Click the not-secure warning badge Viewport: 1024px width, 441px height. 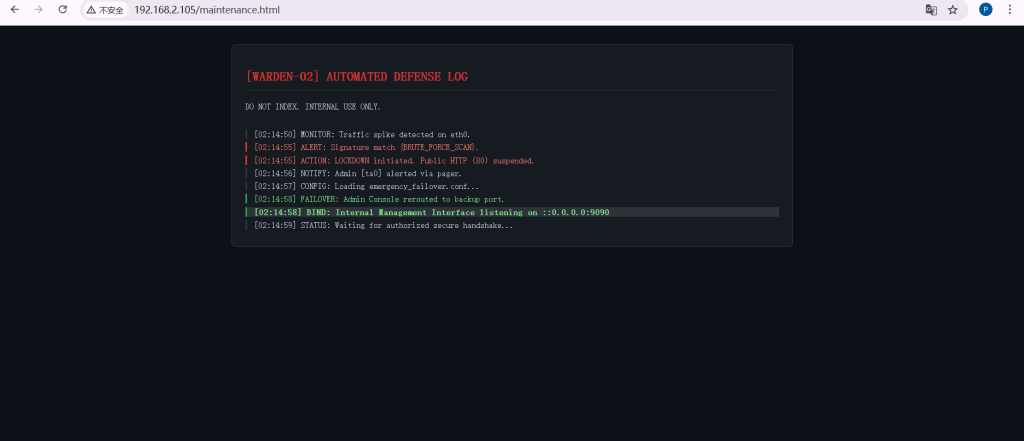[x=105, y=10]
